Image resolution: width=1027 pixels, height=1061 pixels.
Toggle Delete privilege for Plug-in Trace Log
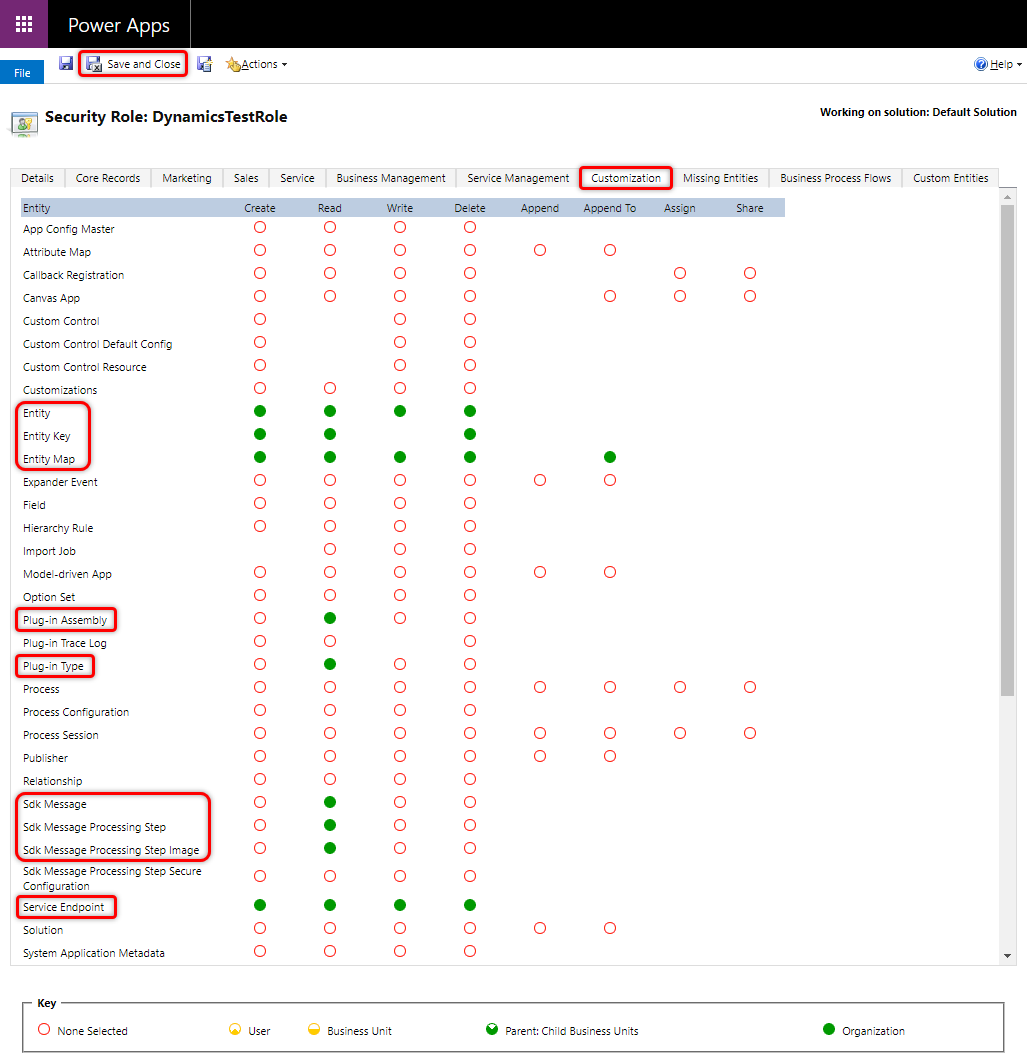pos(470,641)
